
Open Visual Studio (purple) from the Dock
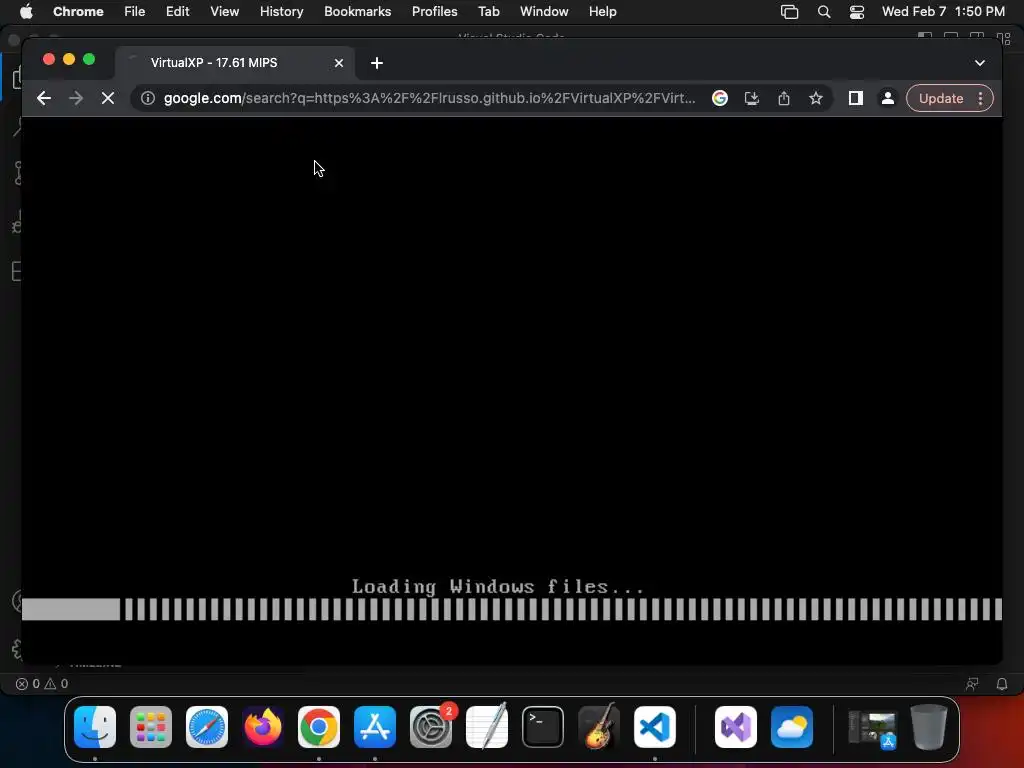736,727
